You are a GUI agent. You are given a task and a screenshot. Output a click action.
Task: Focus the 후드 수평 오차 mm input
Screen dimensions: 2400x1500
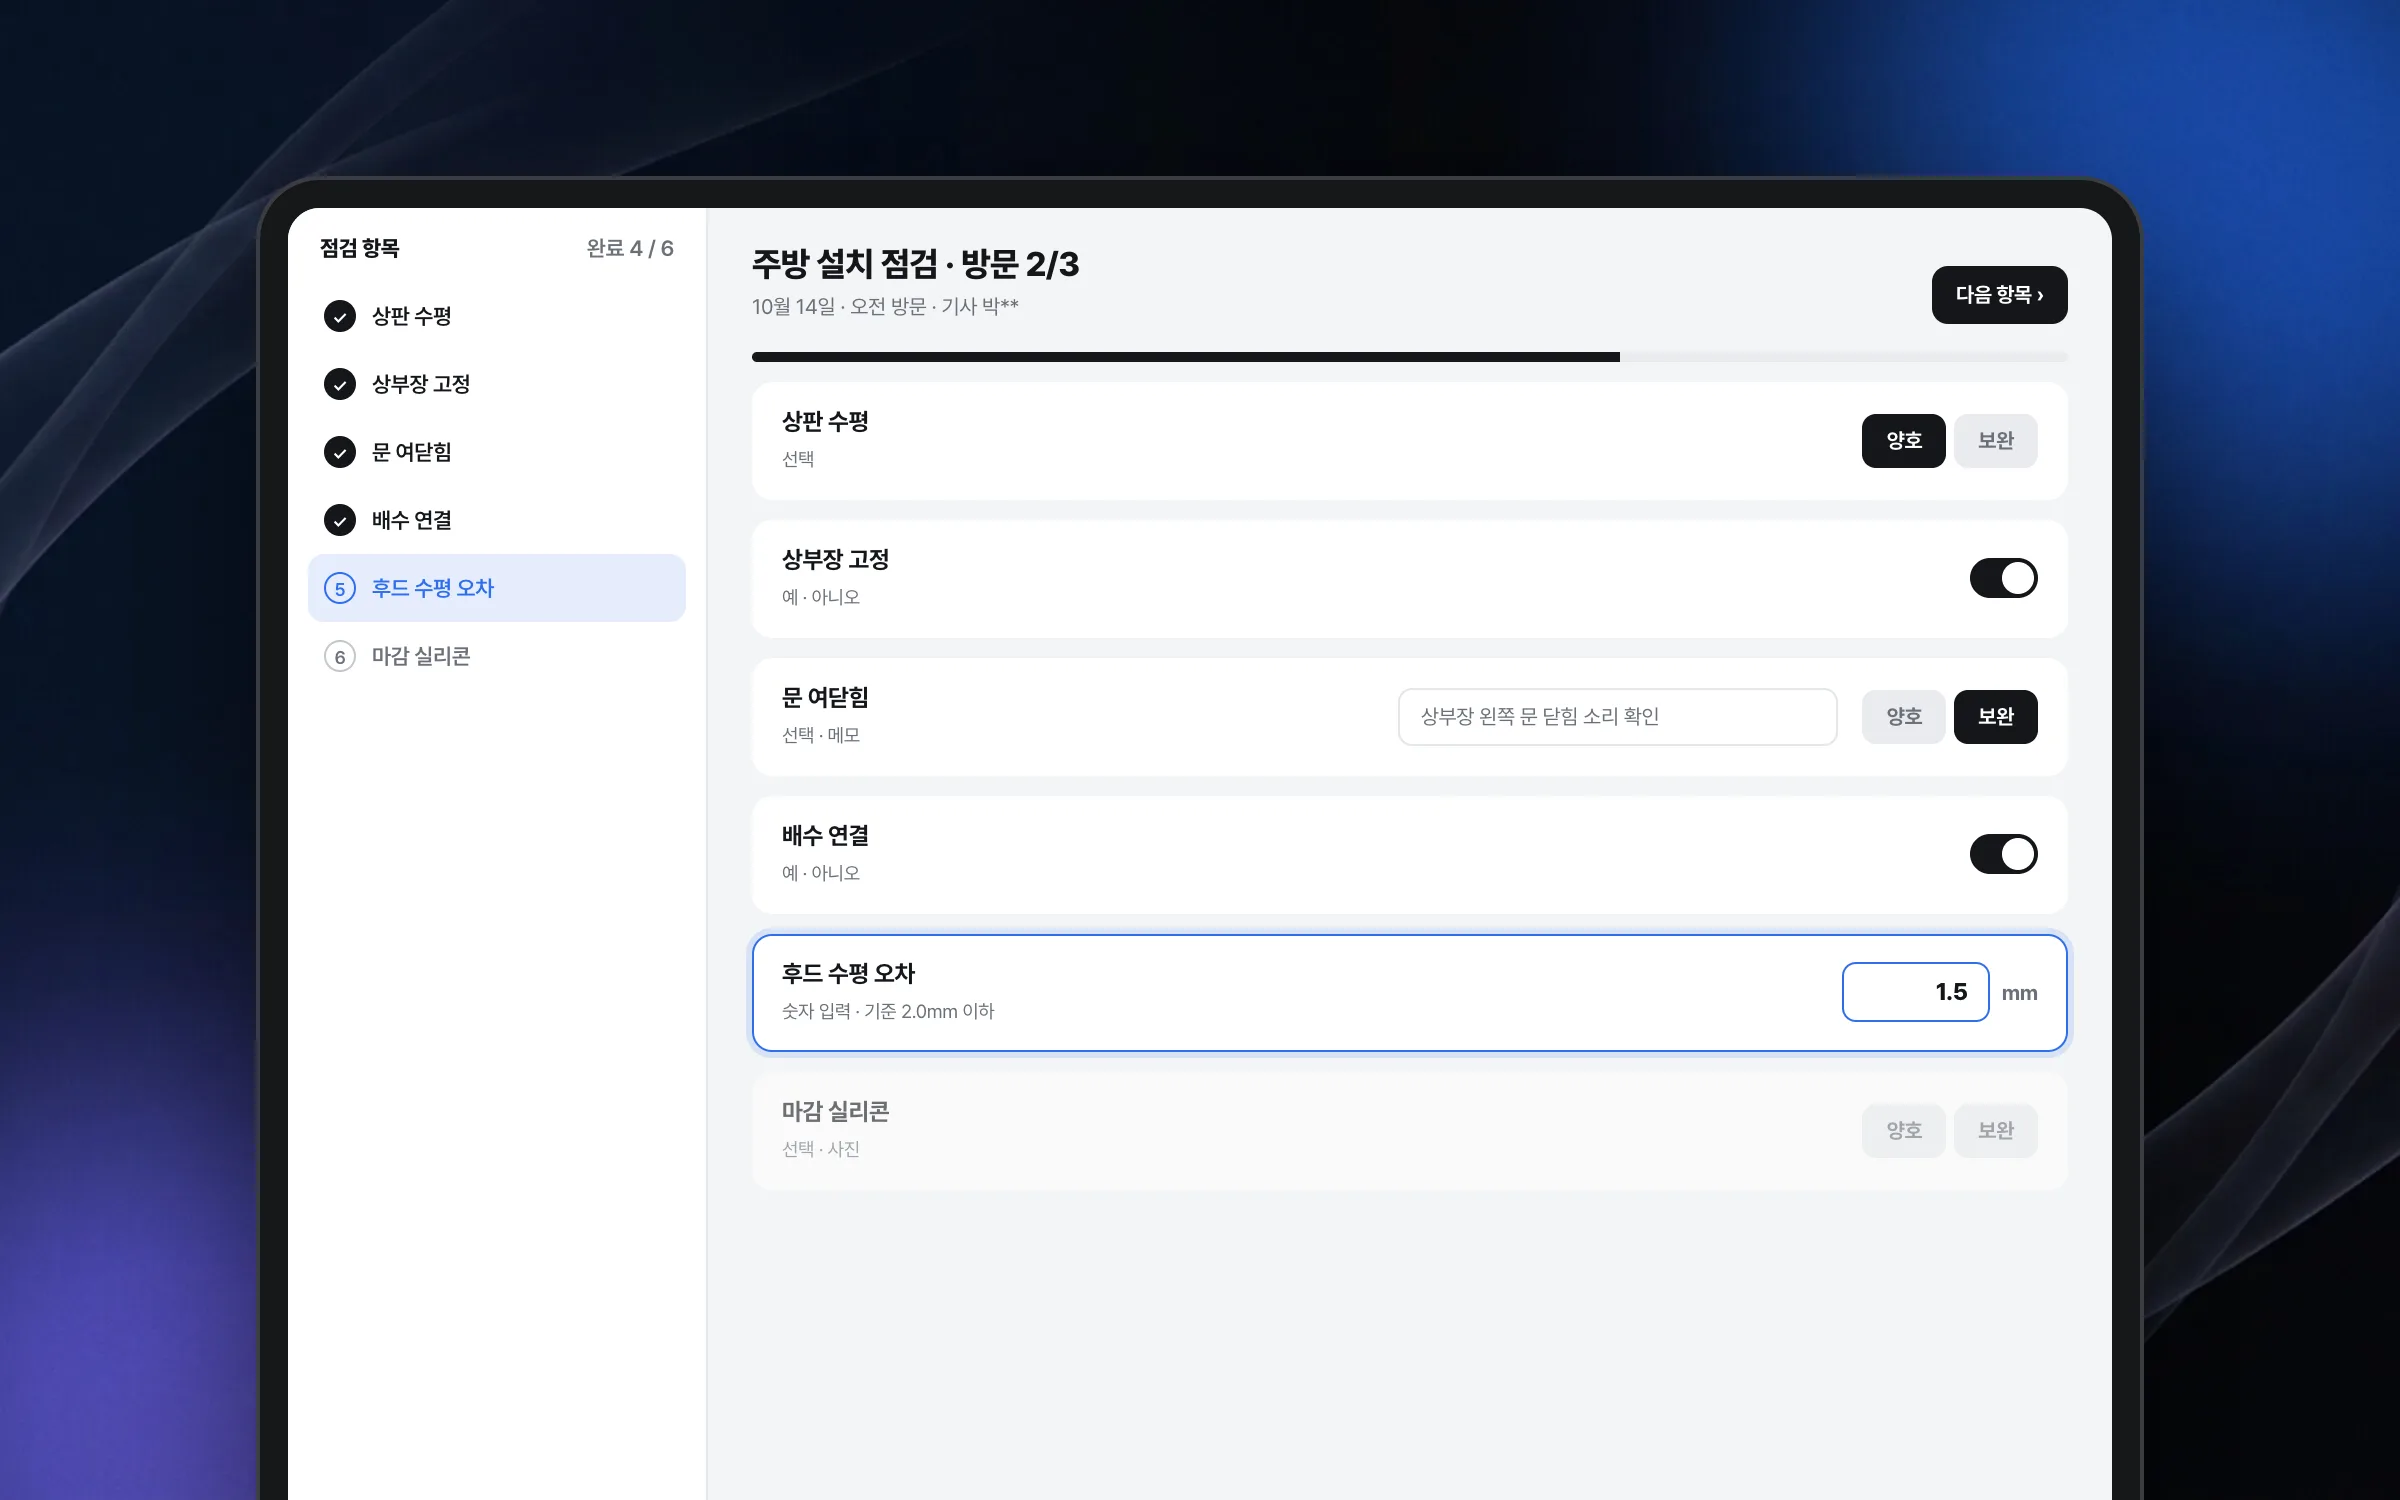coord(1915,992)
